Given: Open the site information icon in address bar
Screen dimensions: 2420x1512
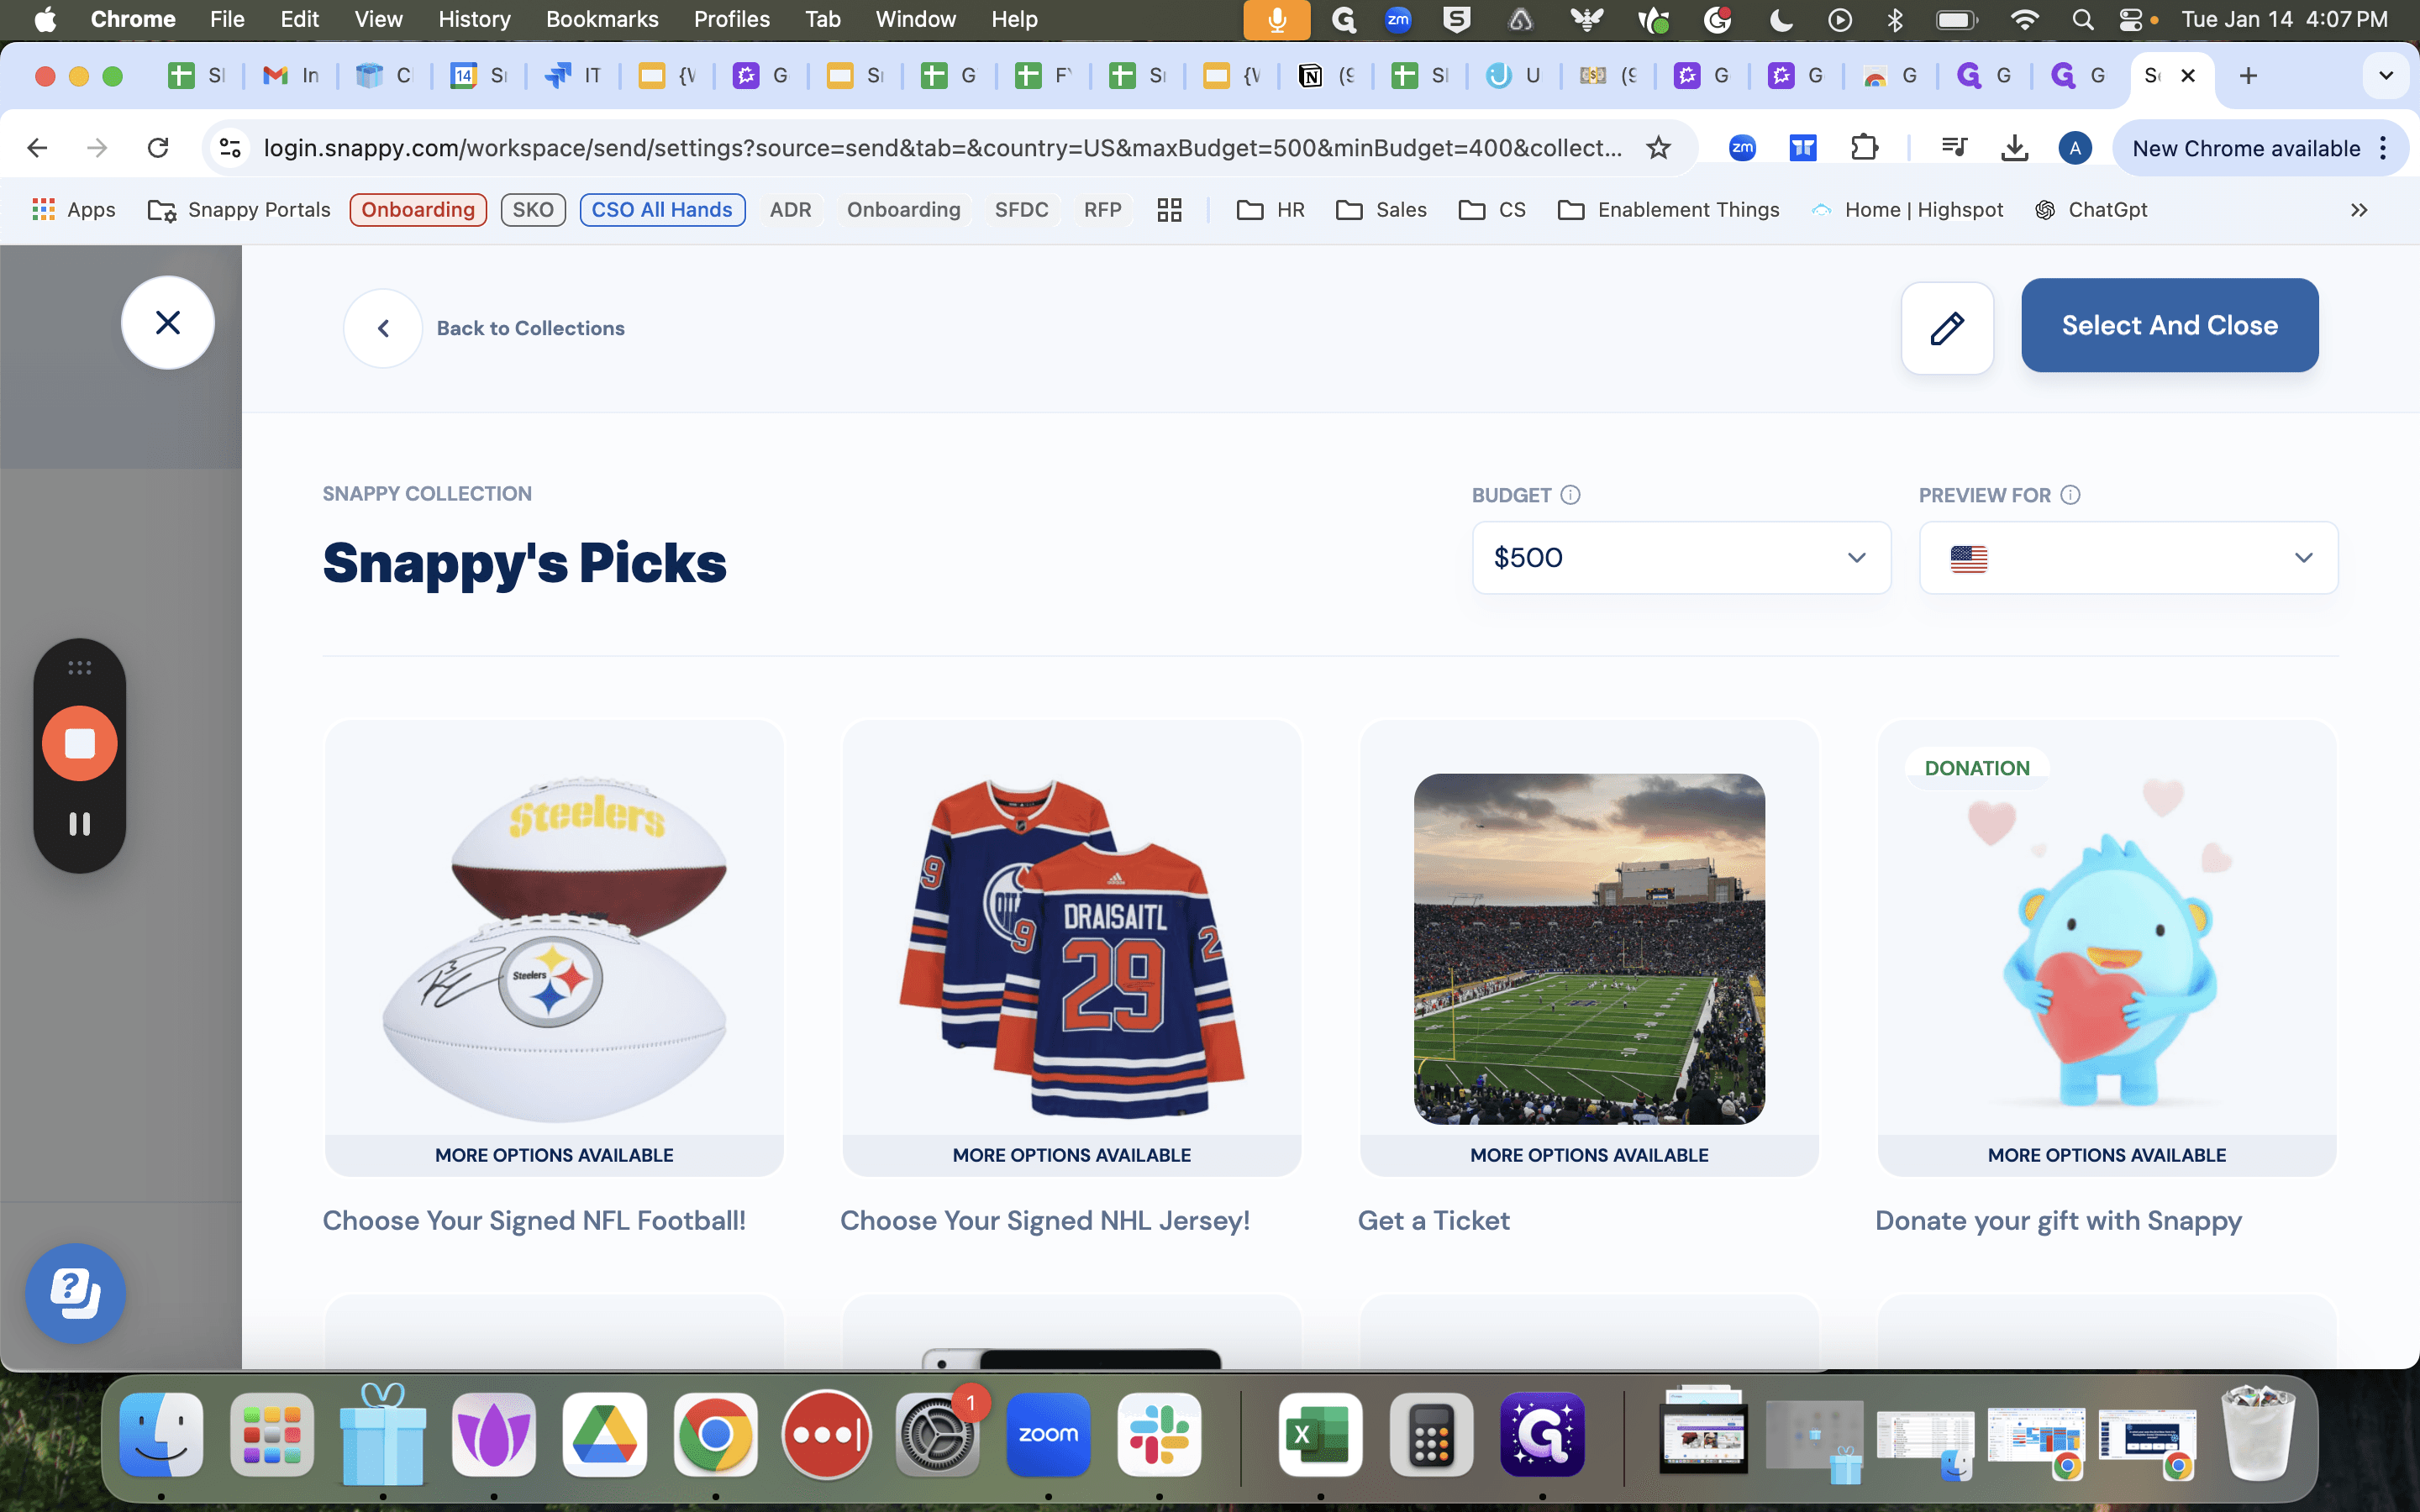Looking at the screenshot, I should (230, 148).
